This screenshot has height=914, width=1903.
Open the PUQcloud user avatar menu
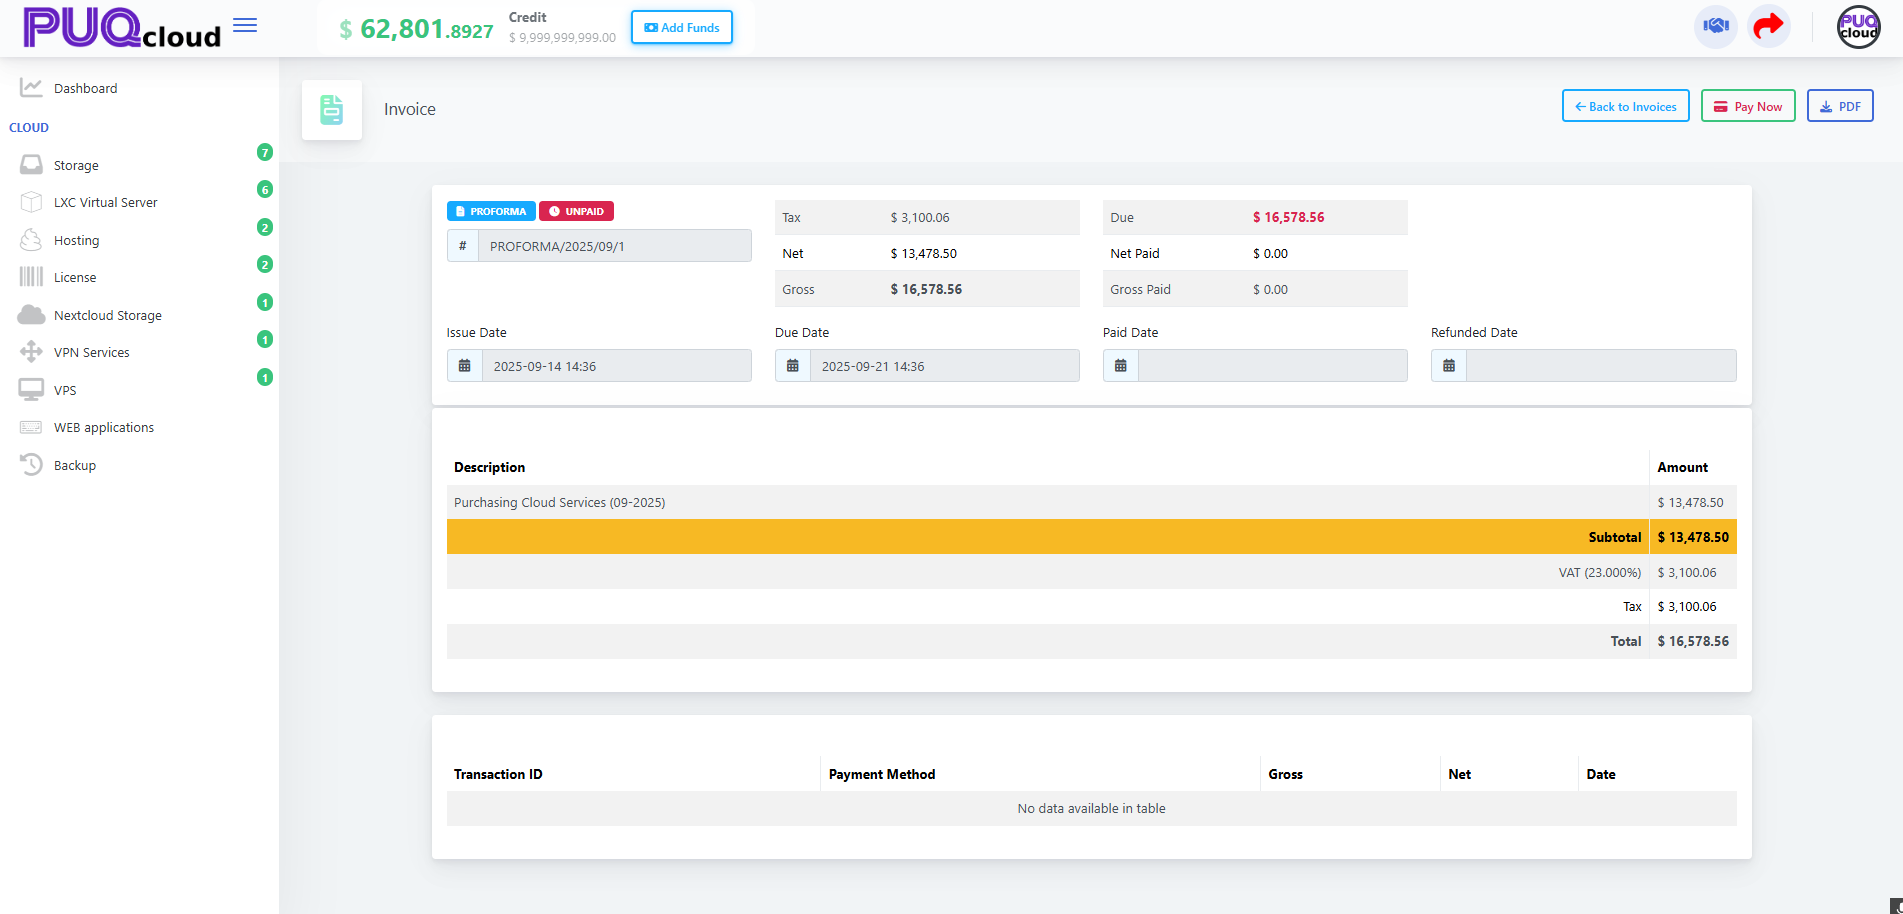(x=1859, y=26)
